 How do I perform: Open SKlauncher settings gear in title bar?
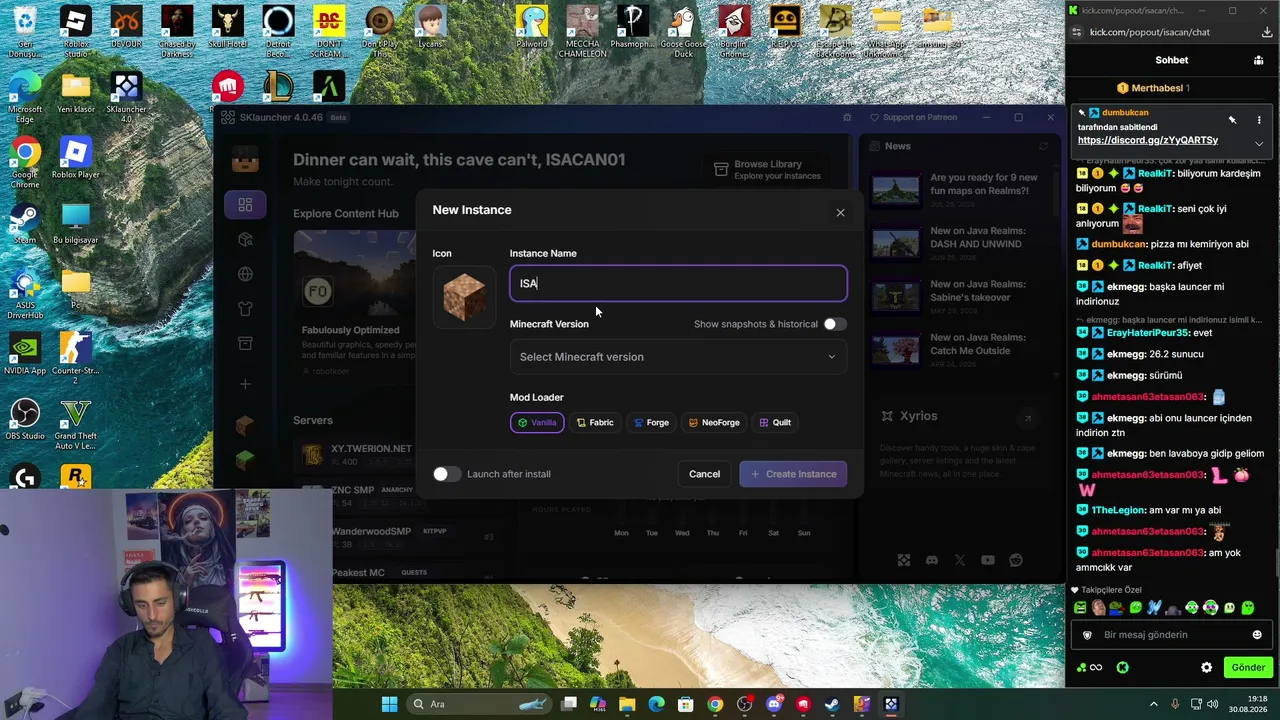tap(847, 117)
